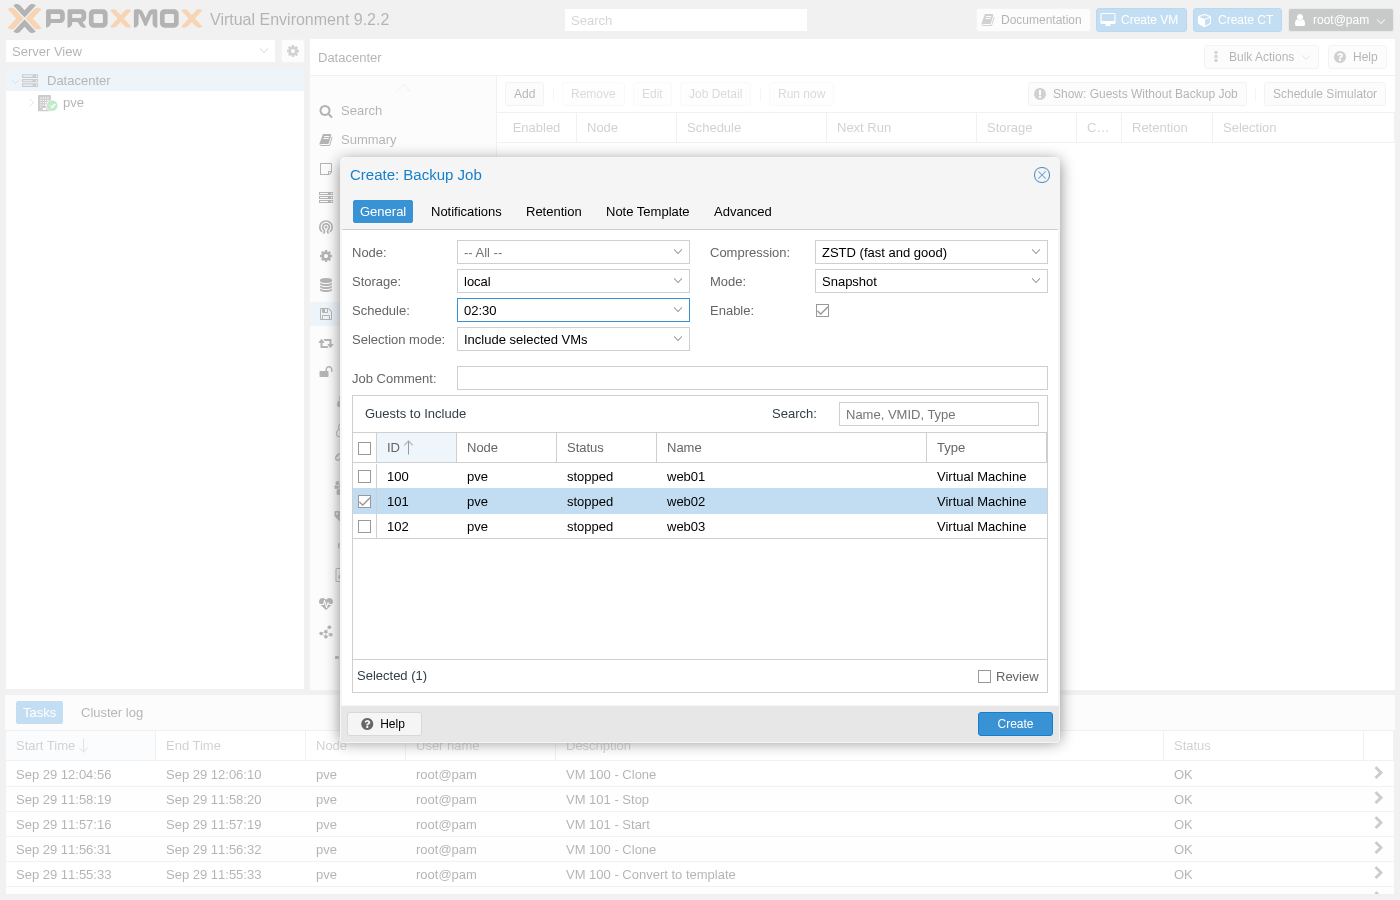This screenshot has height=900, width=1400.
Task: Open Storage database icon in sidebar
Action: tap(326, 285)
